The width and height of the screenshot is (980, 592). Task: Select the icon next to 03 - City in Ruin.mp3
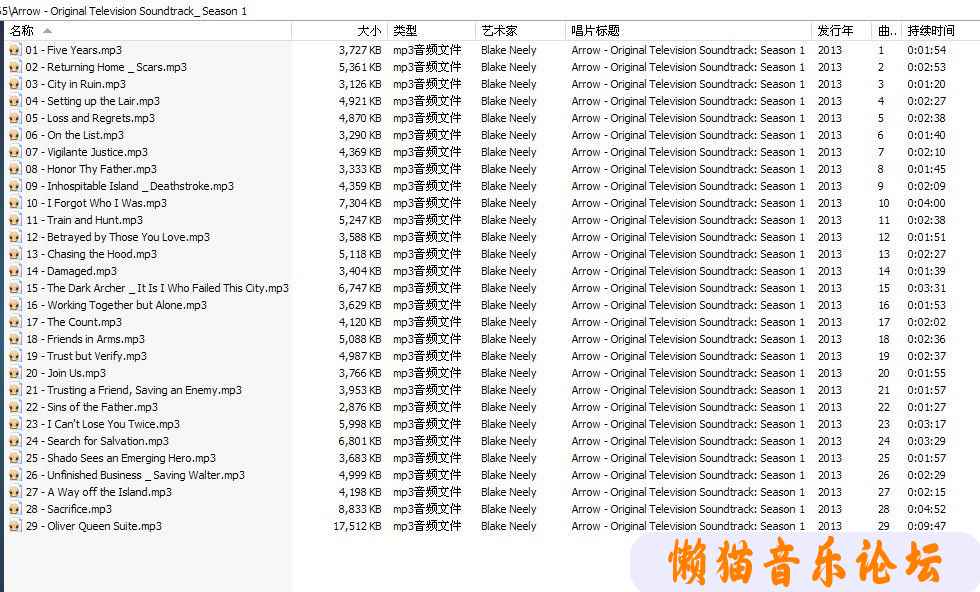coord(14,84)
